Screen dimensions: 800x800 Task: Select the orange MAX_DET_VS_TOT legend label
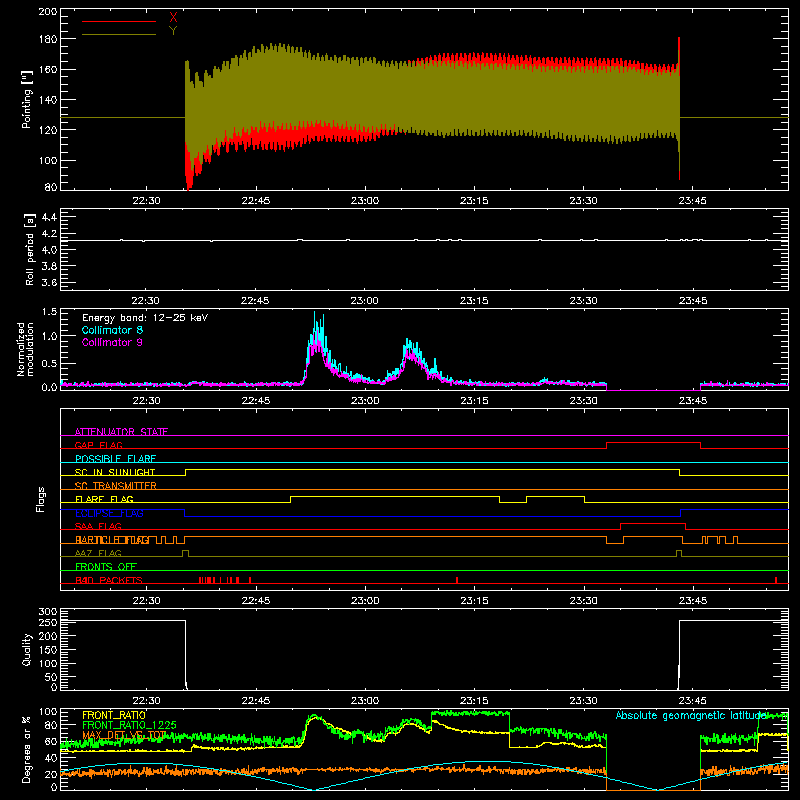(x=124, y=735)
